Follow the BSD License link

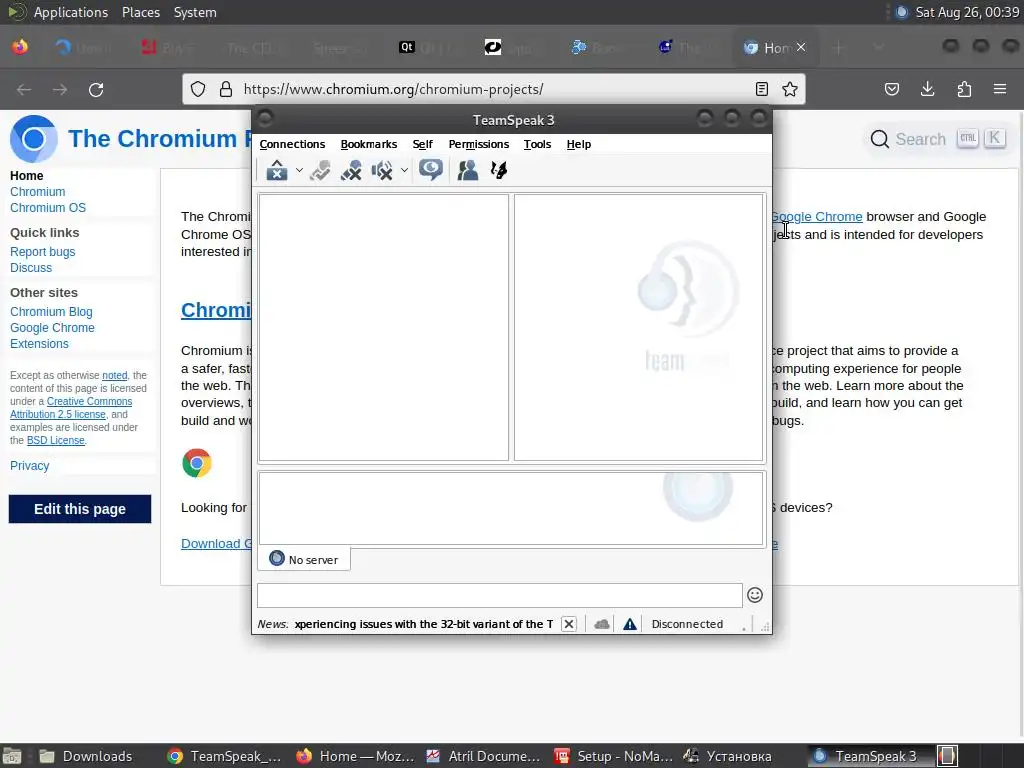(x=56, y=441)
